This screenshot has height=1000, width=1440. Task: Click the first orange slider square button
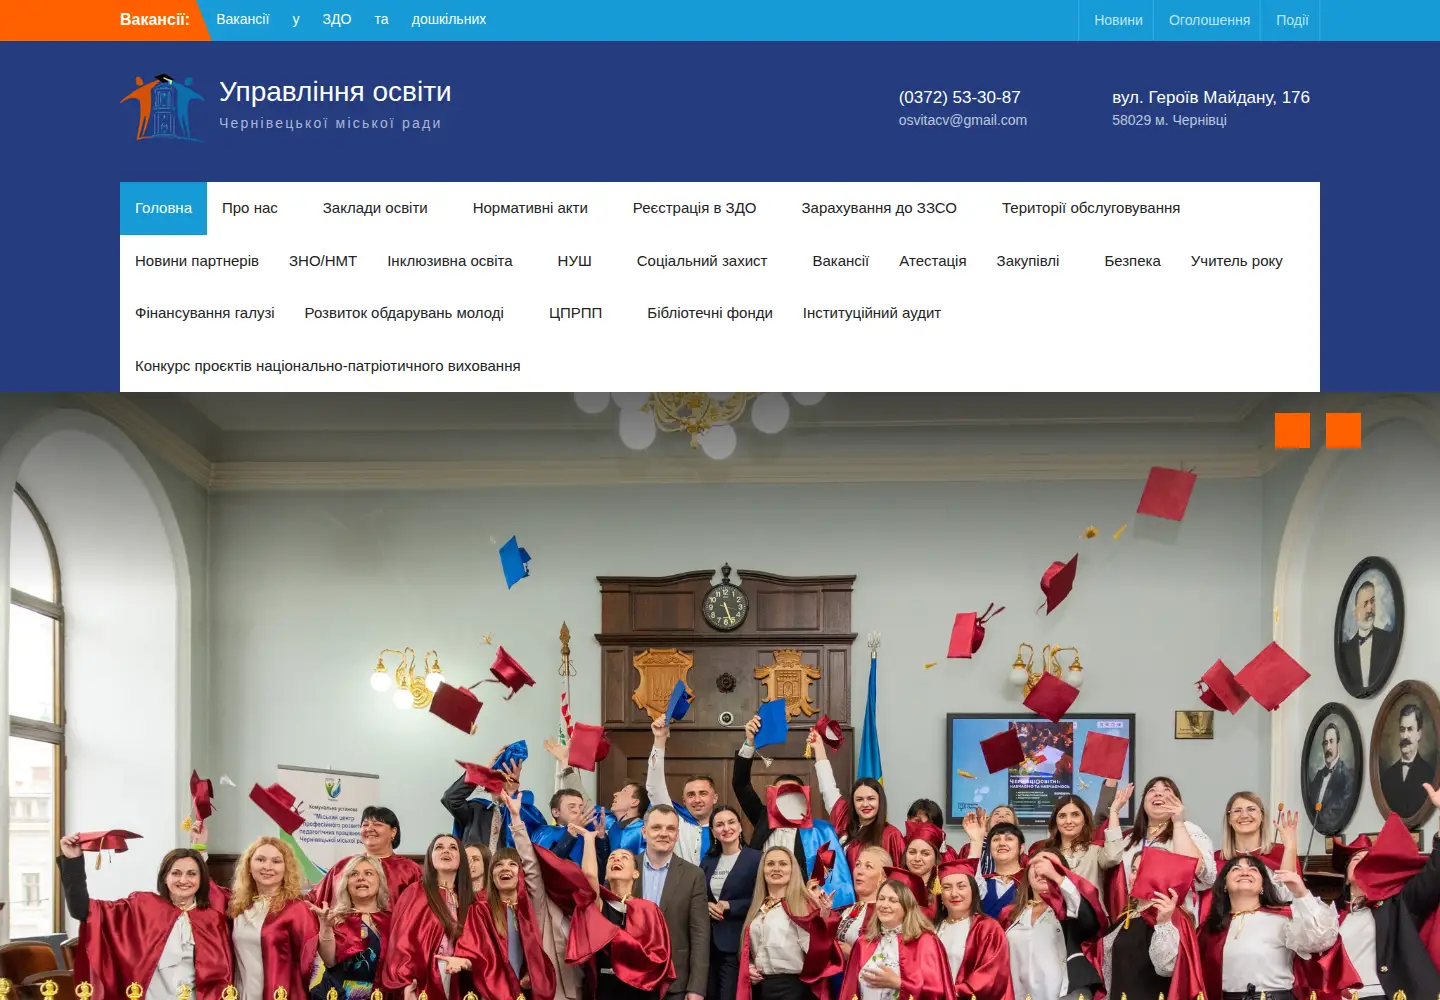click(x=1292, y=430)
